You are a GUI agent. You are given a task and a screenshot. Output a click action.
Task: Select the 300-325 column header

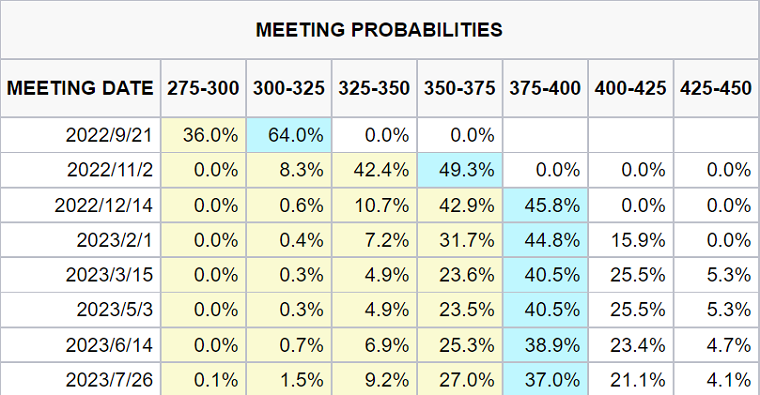pyautogui.click(x=289, y=88)
